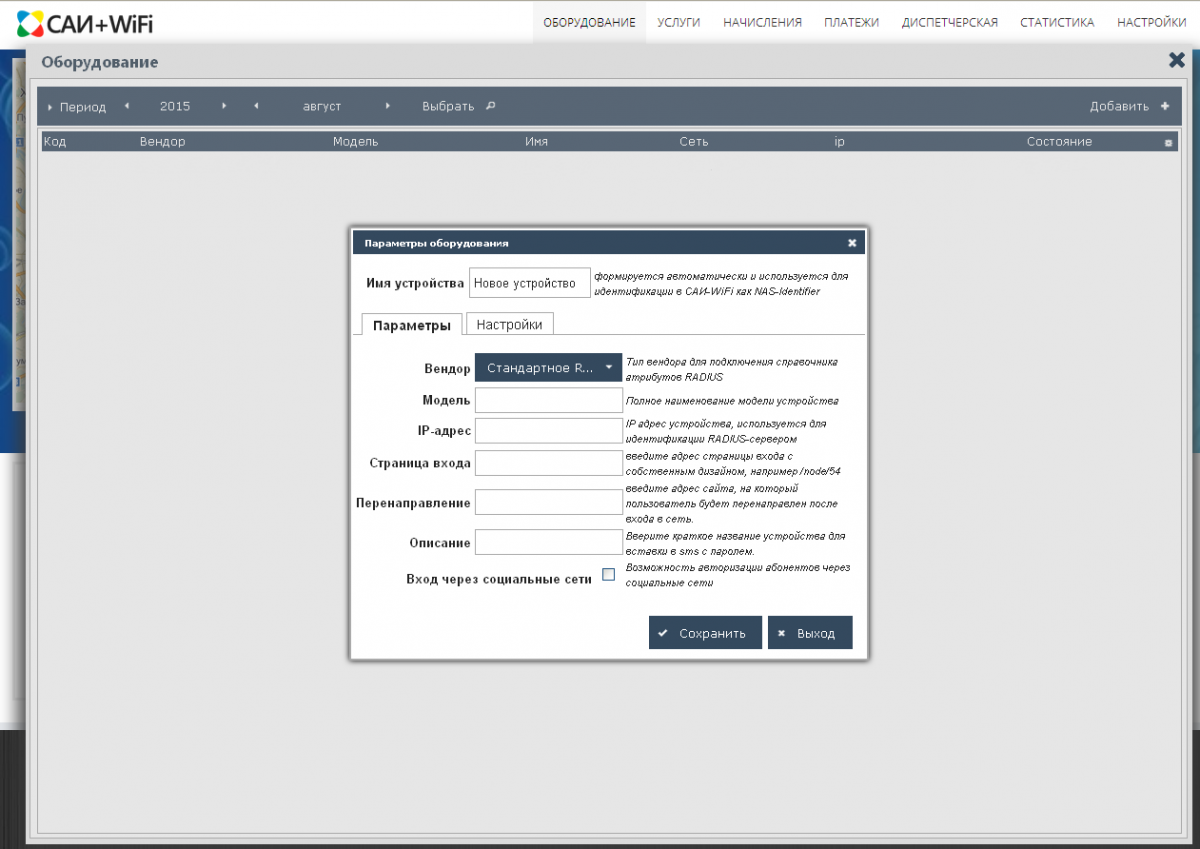
Task: Go to next month after август
Action: (x=388, y=105)
